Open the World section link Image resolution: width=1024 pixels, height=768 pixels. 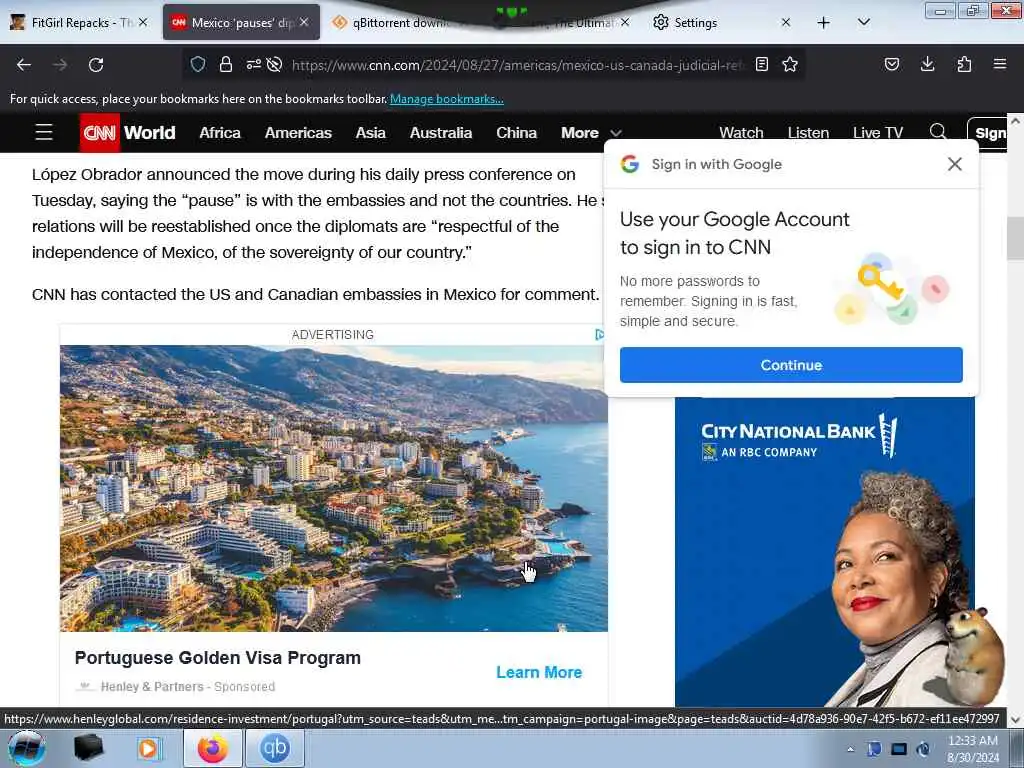[x=150, y=133]
